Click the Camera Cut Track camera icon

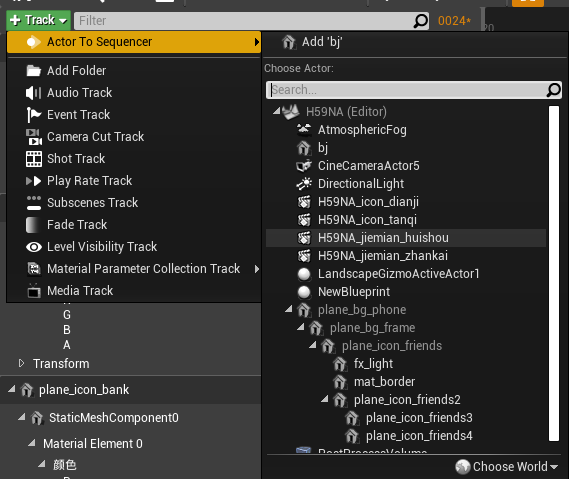point(34,137)
